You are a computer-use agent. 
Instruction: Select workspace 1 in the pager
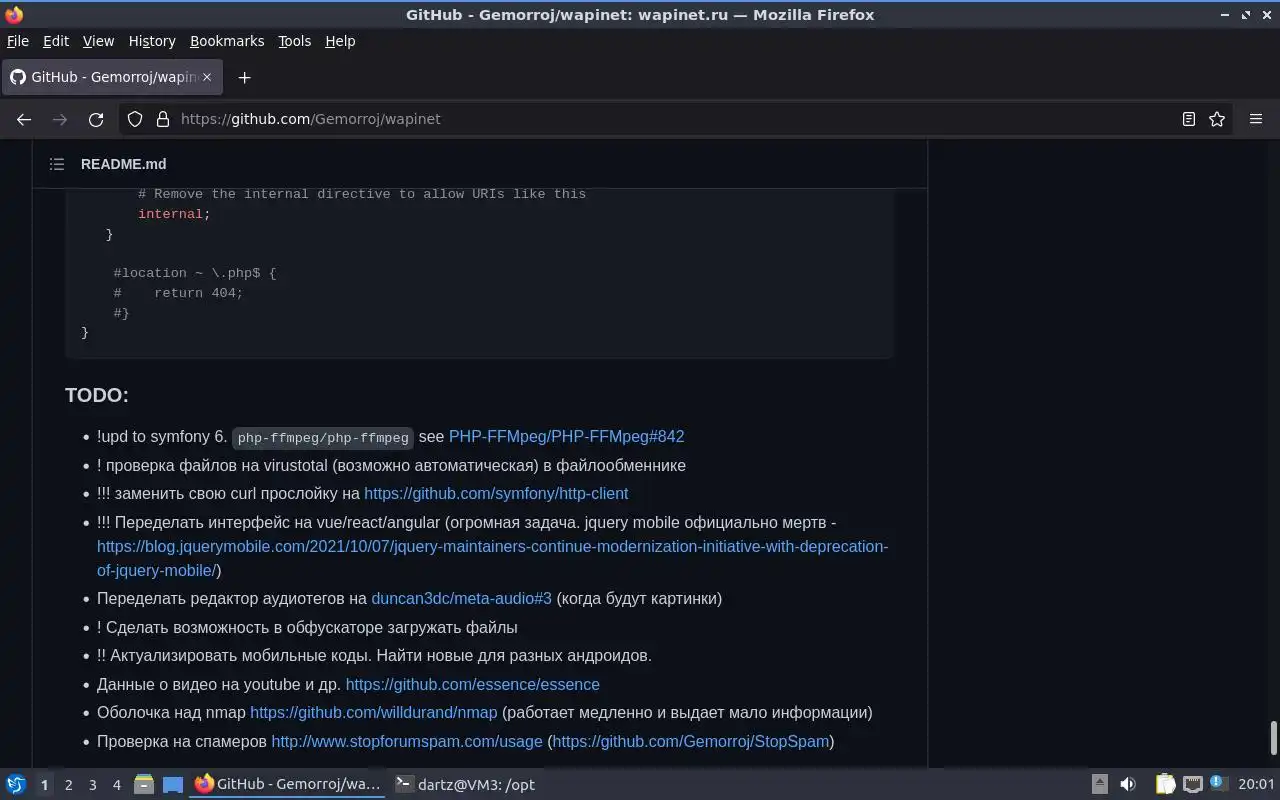click(x=44, y=785)
